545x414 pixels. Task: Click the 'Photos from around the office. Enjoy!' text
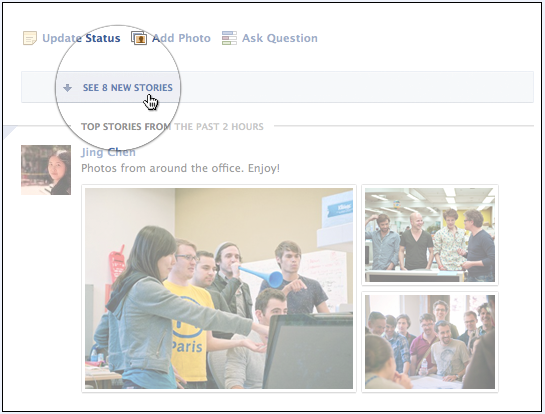(180, 168)
